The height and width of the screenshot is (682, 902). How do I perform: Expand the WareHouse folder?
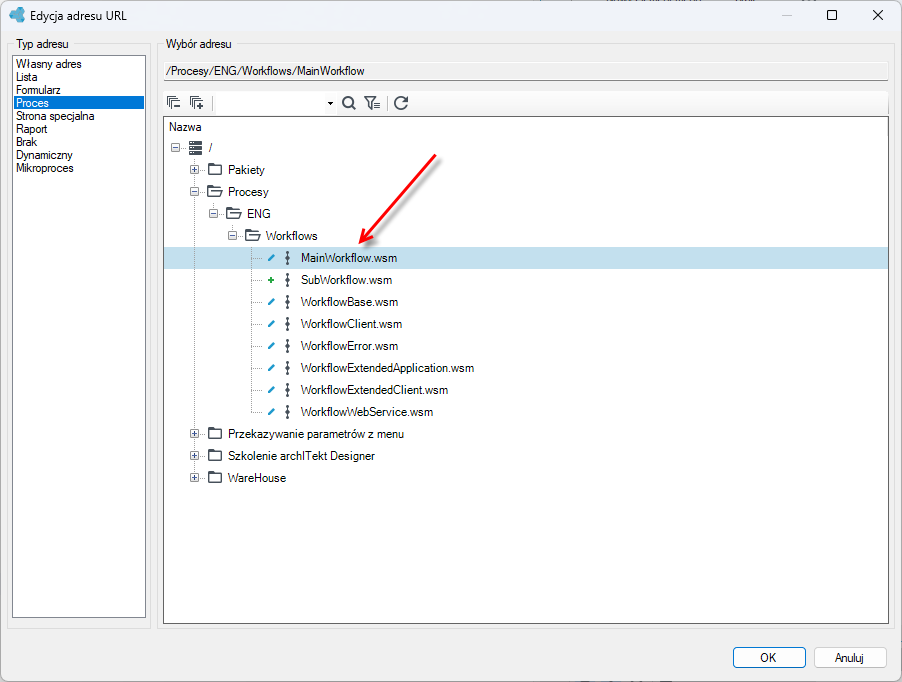coord(194,478)
